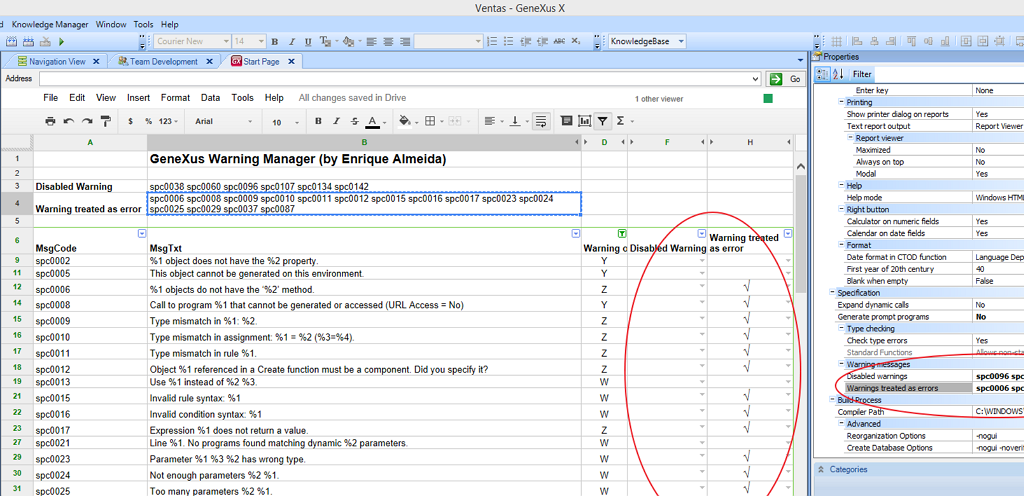
Task: Collapse the Specification property group
Action: coord(832,293)
